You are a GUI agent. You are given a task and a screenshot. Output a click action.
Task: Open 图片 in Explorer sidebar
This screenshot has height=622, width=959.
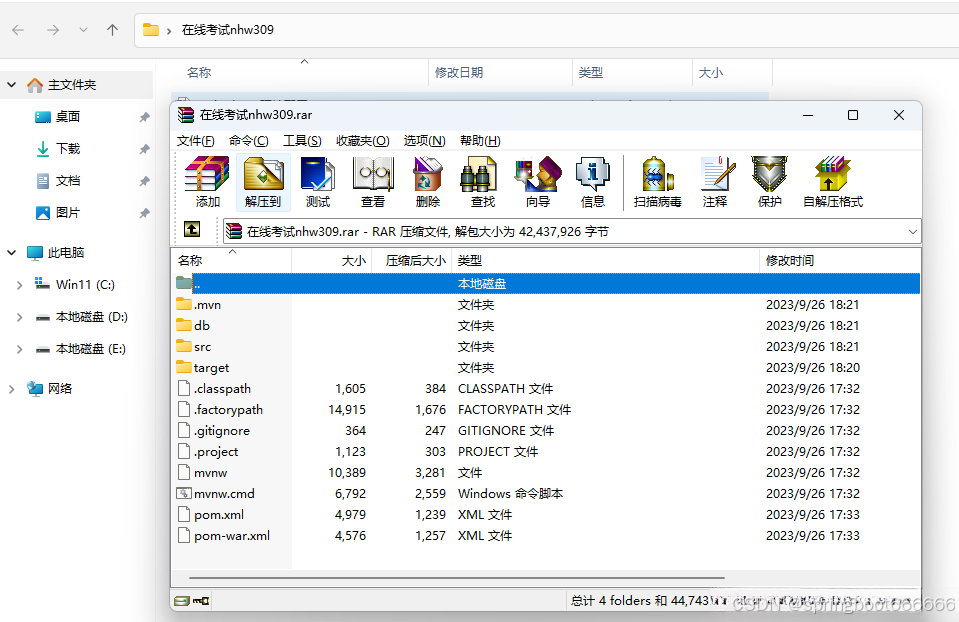tap(67, 212)
